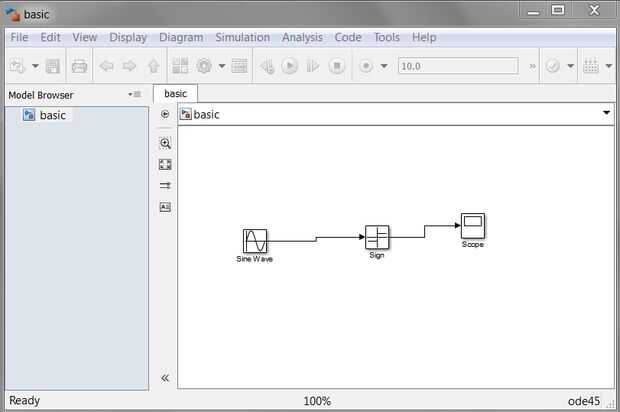
Task: Go back with the left arrow
Action: (x=106, y=66)
